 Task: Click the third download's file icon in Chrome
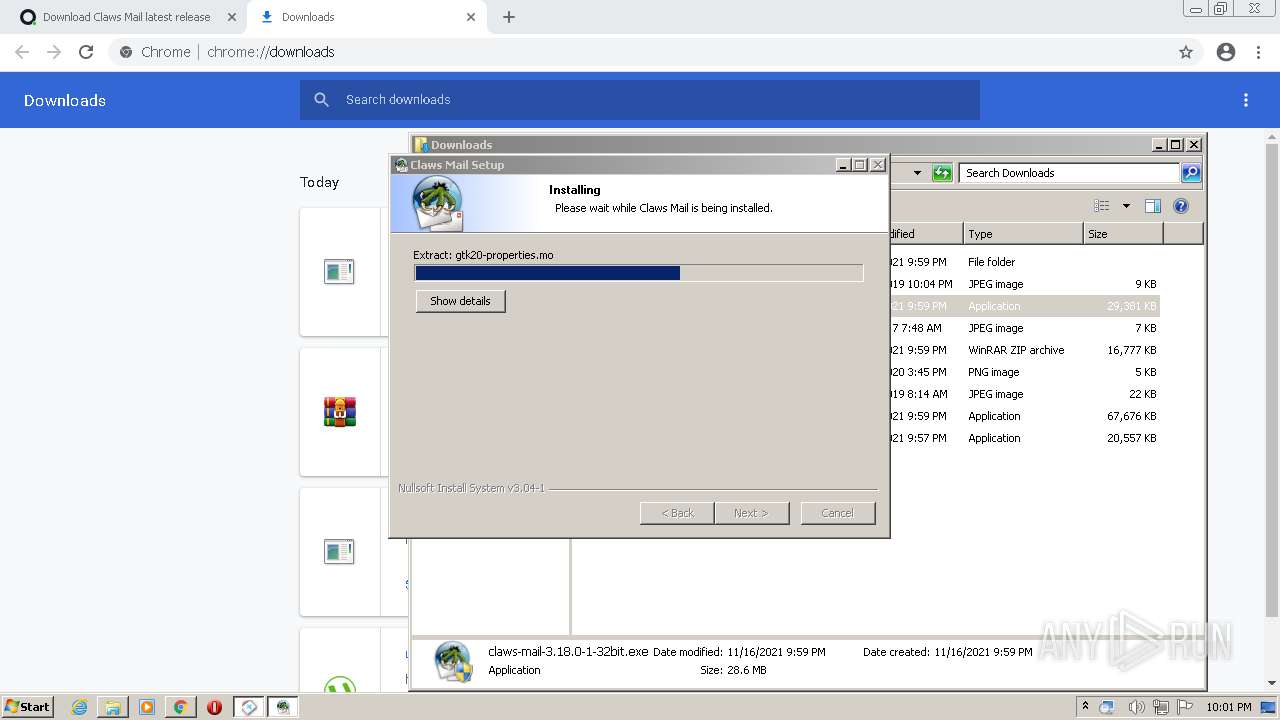(339, 551)
